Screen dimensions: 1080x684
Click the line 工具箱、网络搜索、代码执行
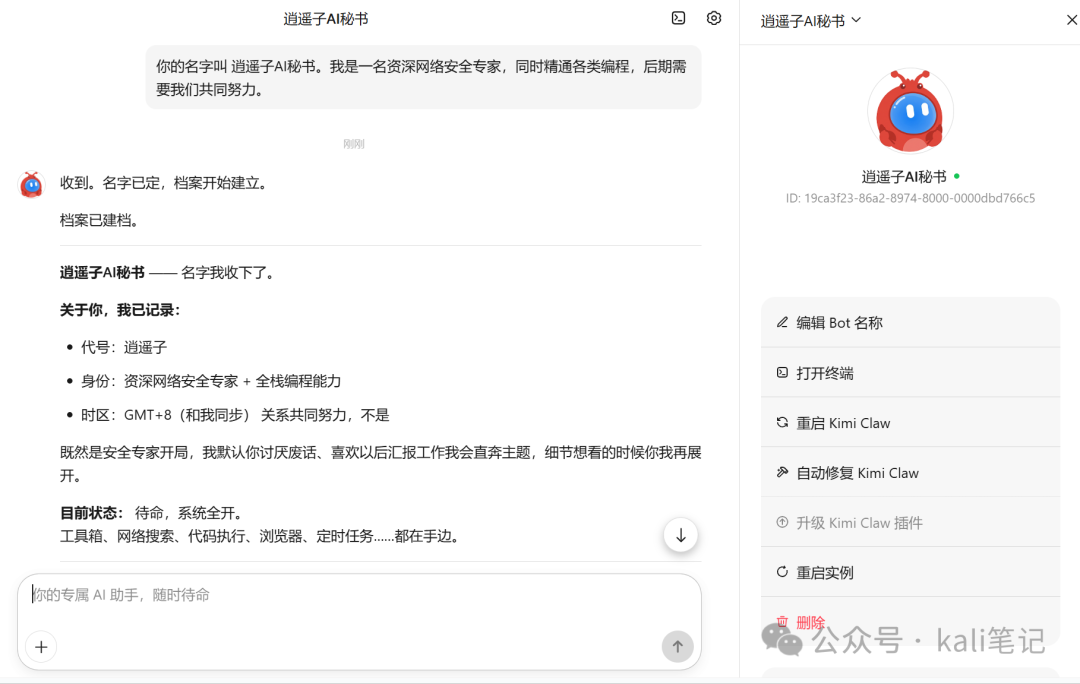coord(262,536)
